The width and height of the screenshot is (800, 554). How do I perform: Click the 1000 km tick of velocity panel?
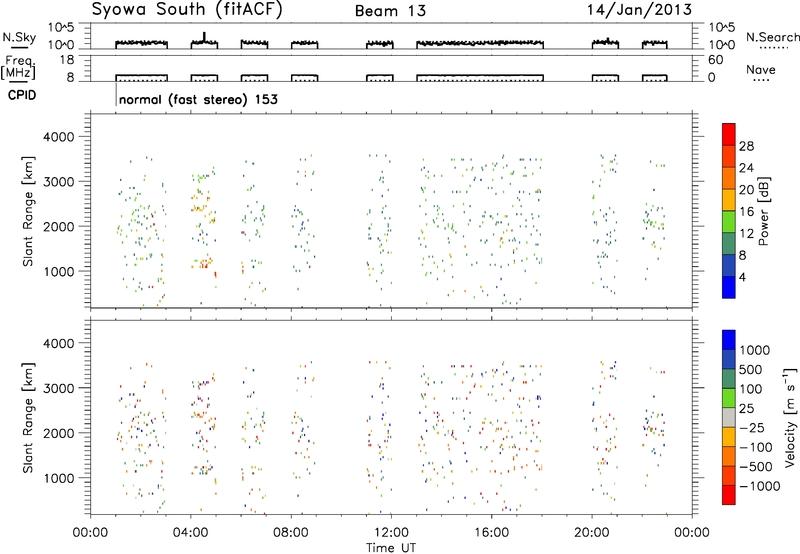pyautogui.click(x=58, y=478)
